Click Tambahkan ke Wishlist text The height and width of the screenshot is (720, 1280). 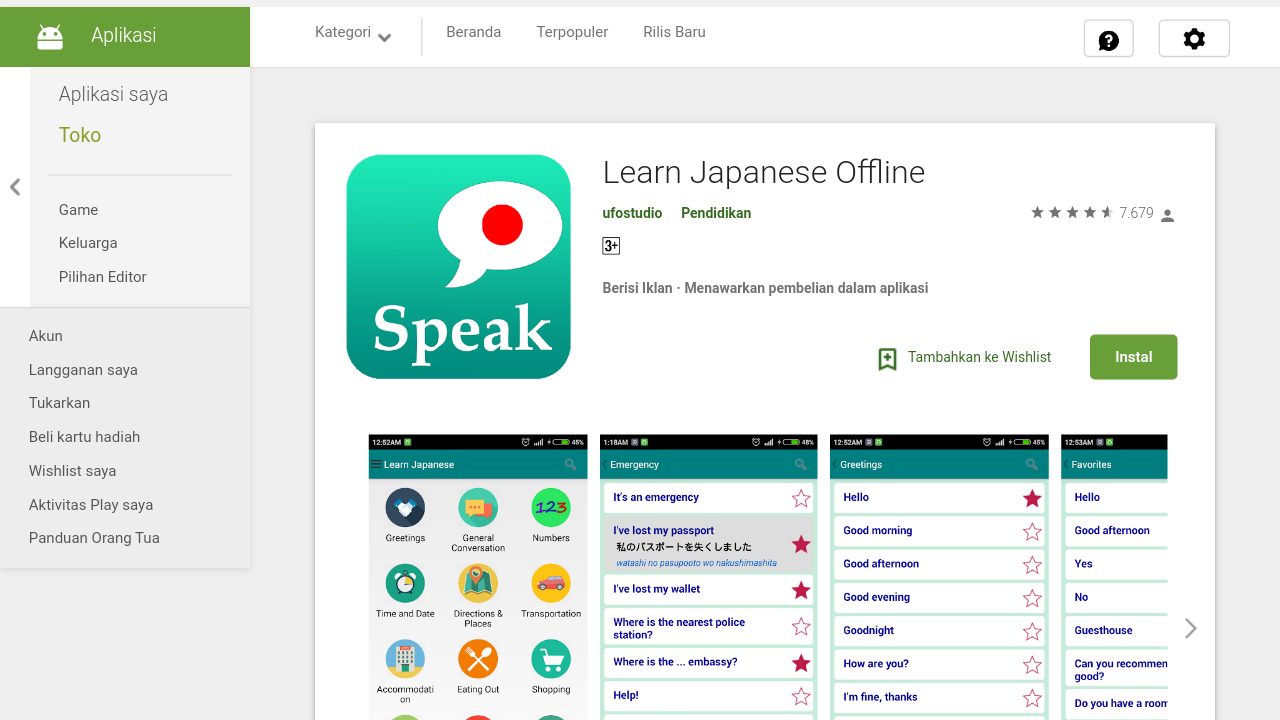pyautogui.click(x=980, y=357)
